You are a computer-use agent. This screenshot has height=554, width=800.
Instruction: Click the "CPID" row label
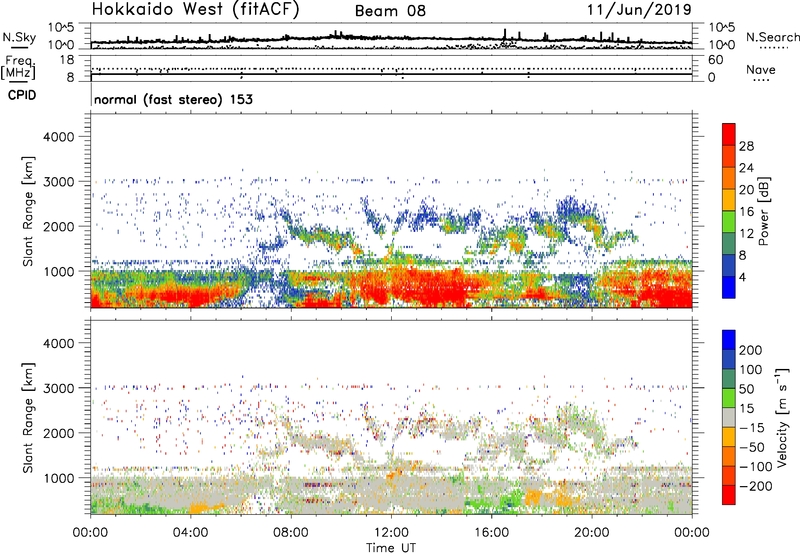point(22,95)
